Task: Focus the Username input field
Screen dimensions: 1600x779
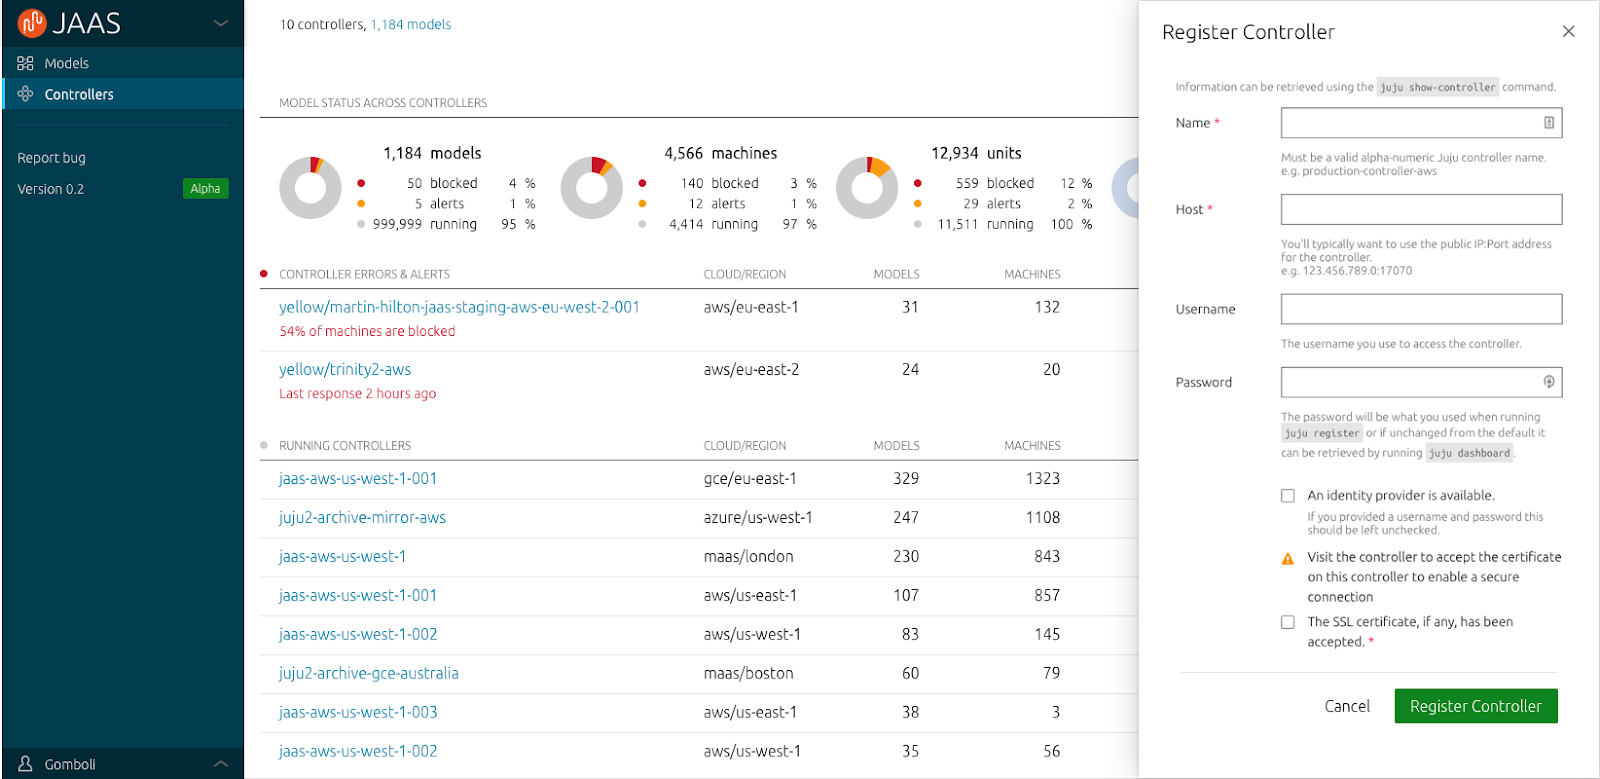Action: click(x=1421, y=309)
